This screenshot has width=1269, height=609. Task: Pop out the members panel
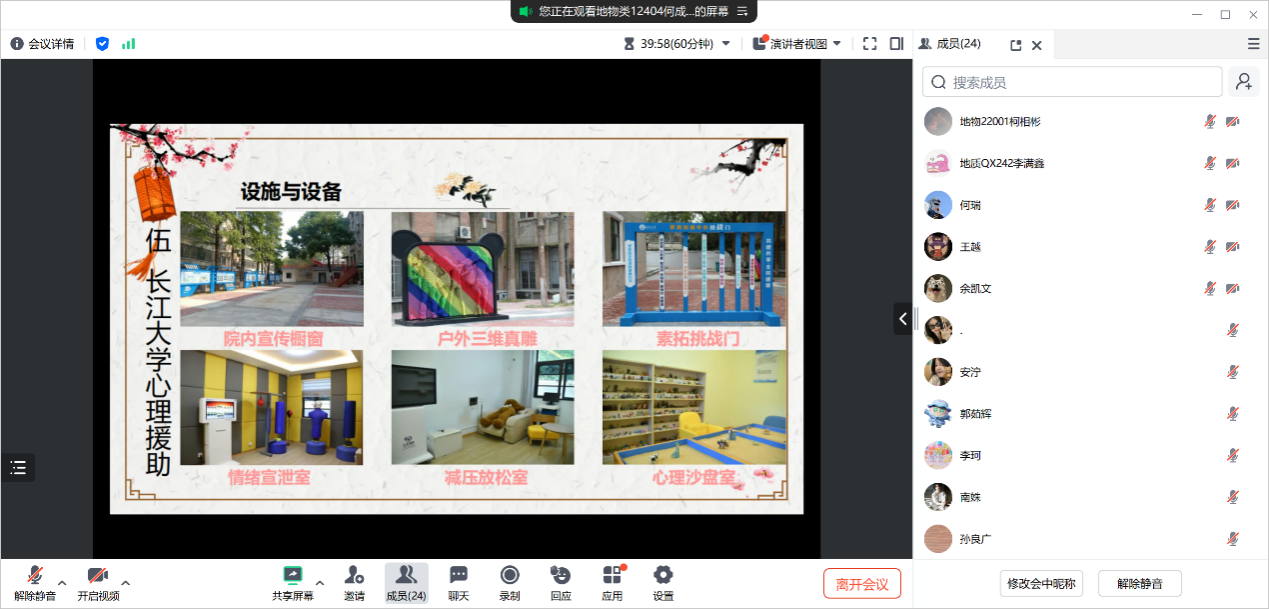pos(1016,45)
